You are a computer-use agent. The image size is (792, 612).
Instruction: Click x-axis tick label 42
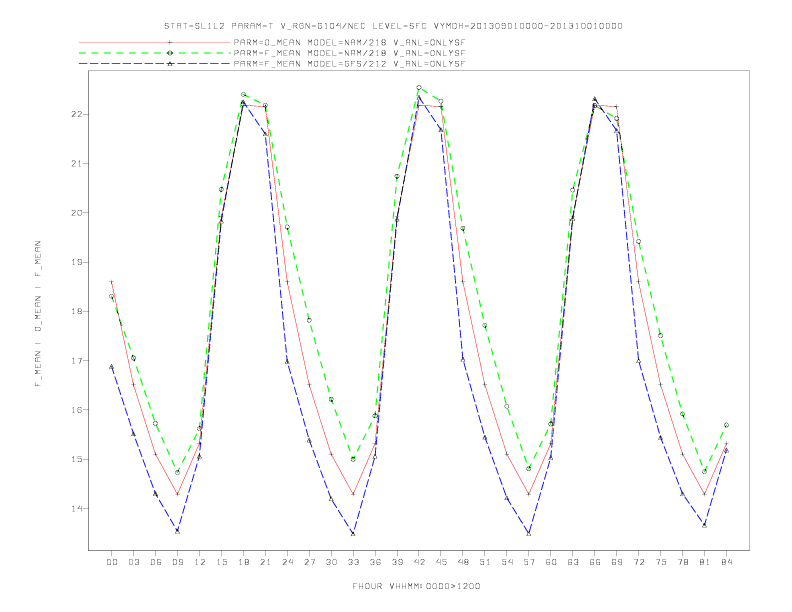pyautogui.click(x=419, y=562)
